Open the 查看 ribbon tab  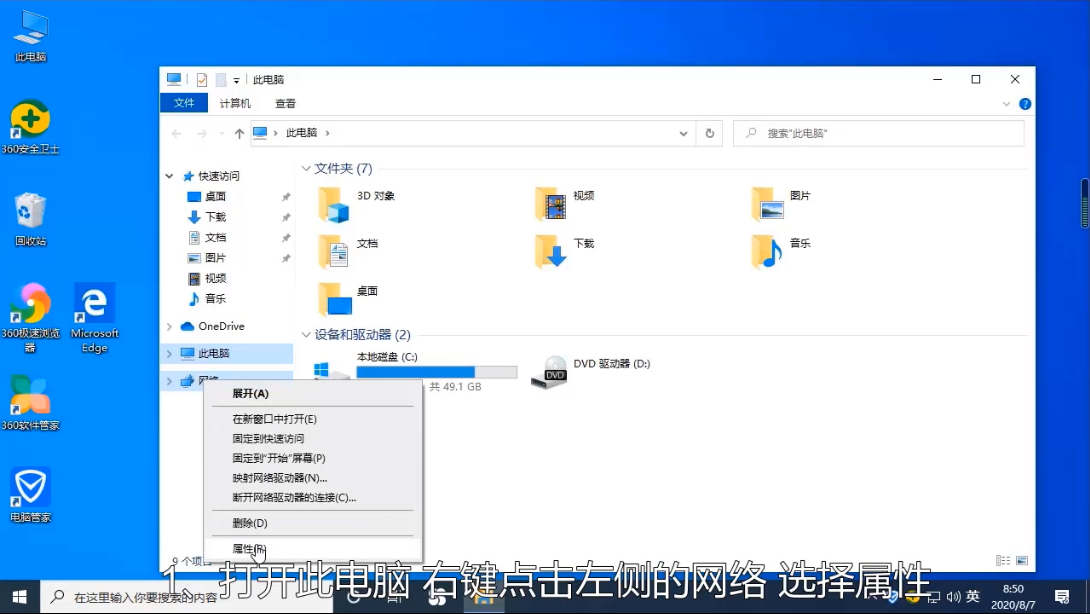[285, 103]
